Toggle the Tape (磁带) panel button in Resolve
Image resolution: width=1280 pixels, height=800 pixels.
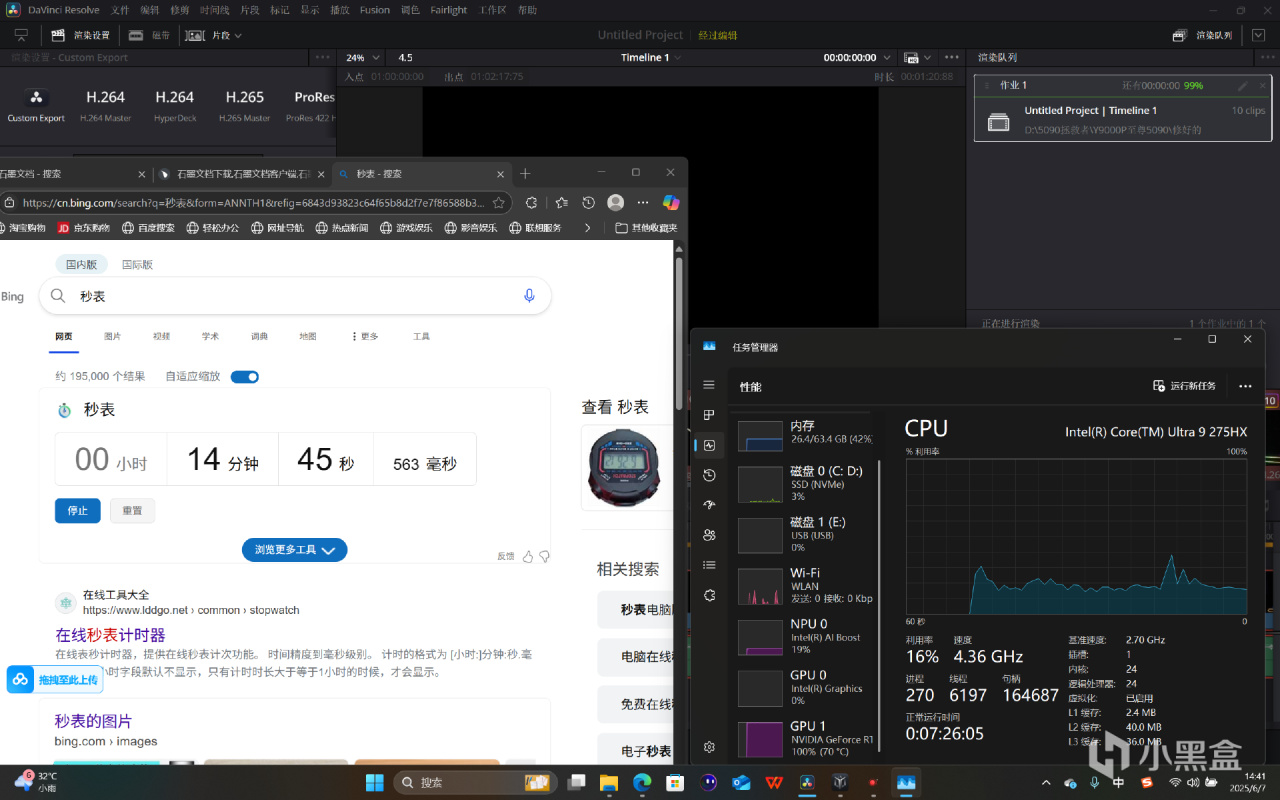149,35
